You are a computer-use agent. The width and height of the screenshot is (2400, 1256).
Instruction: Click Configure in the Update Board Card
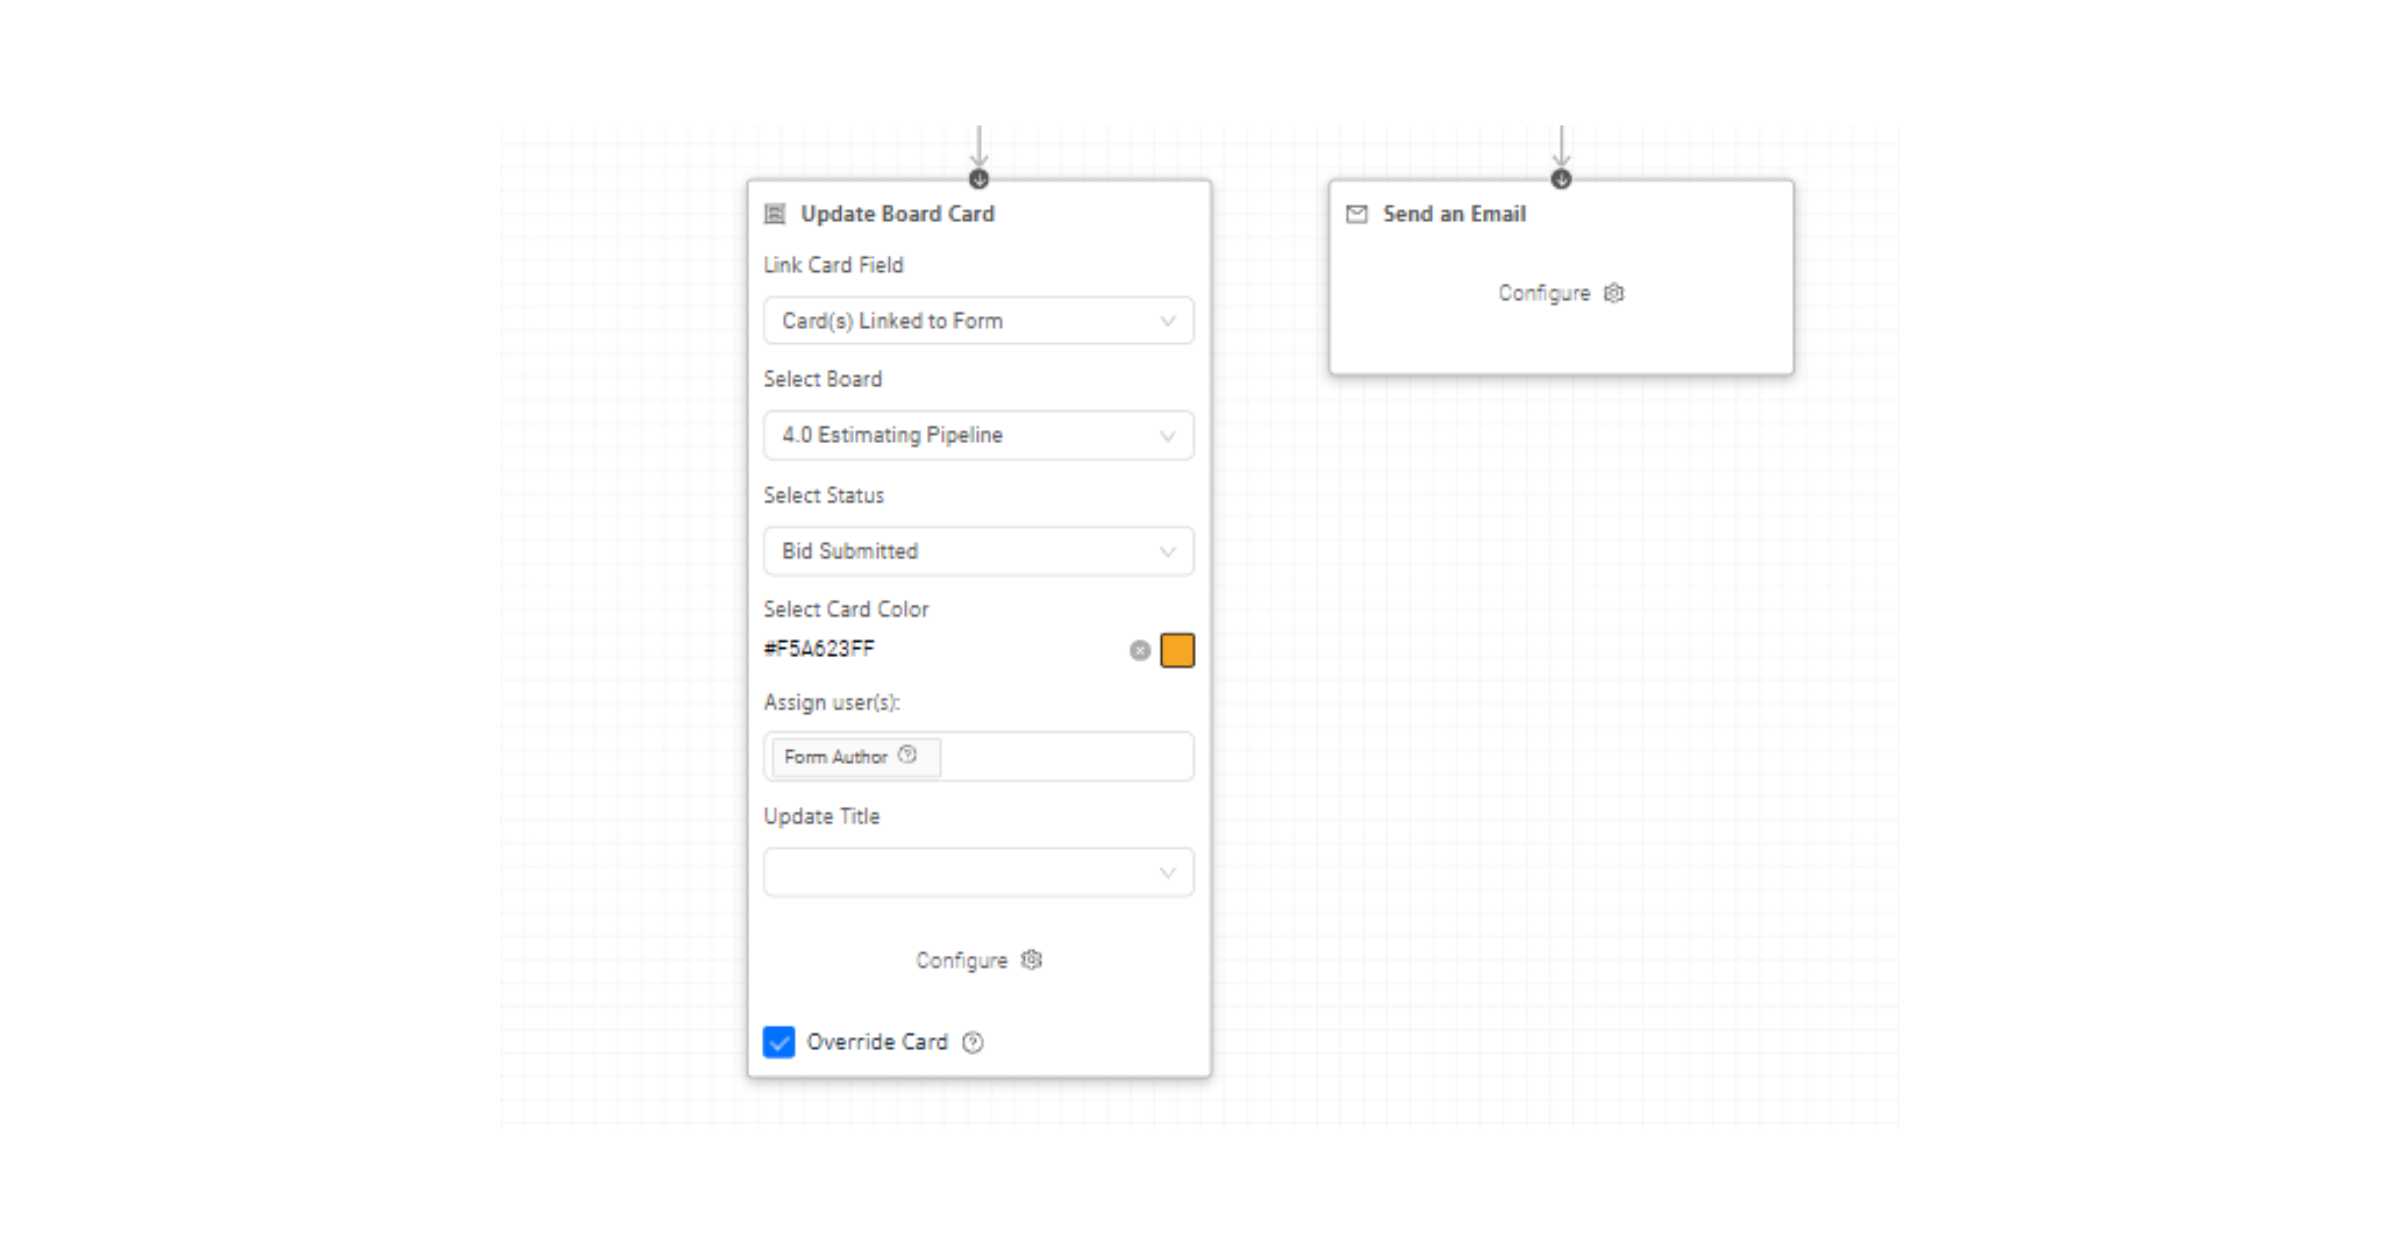[962, 960]
